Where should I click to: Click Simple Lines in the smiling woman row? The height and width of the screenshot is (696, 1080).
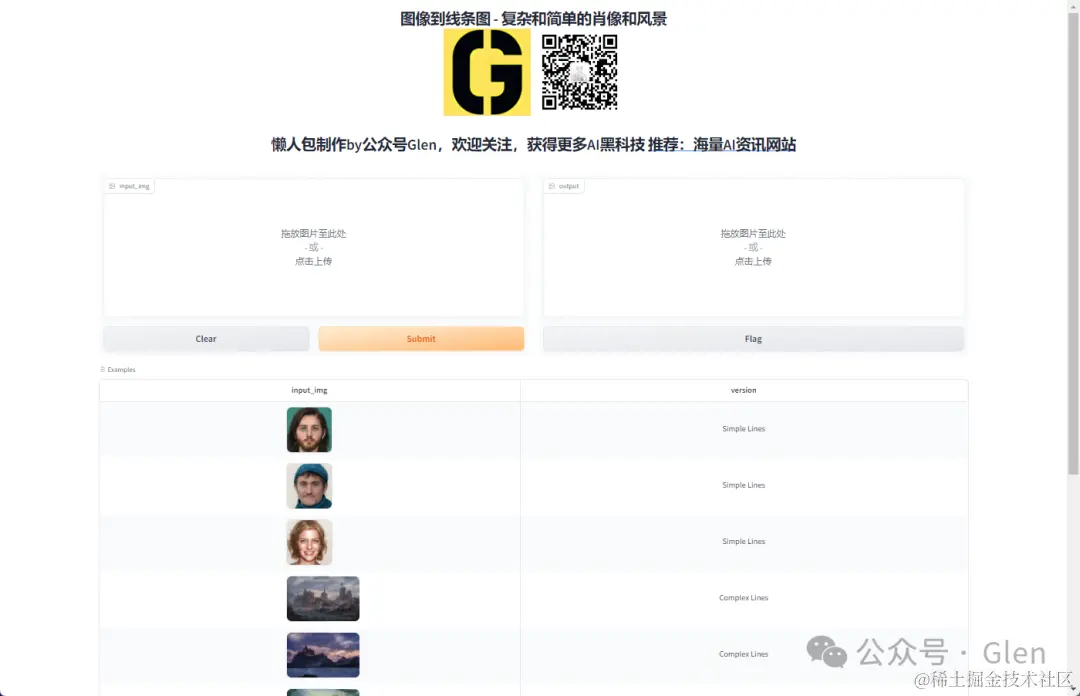click(743, 541)
